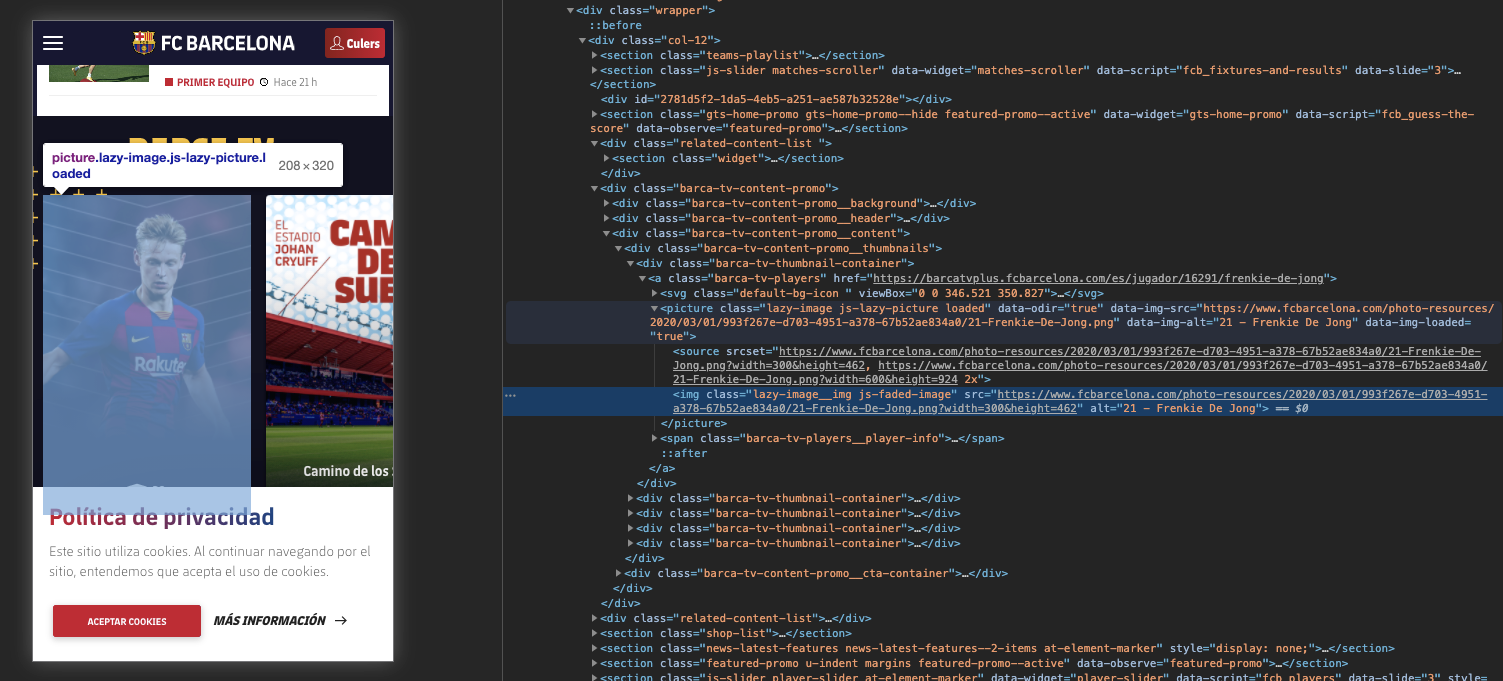Screen dimensions: 1503x681
Task: Expand the news-latest-features section node
Action: click(x=595, y=648)
